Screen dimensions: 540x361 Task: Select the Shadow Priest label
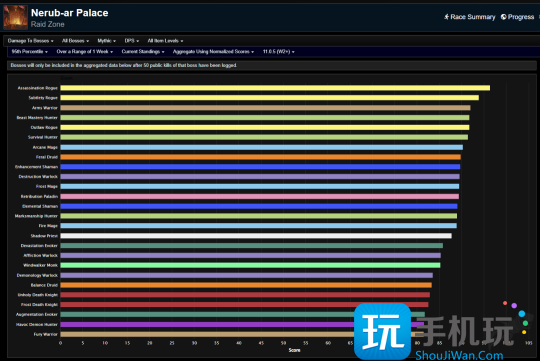(x=44, y=236)
